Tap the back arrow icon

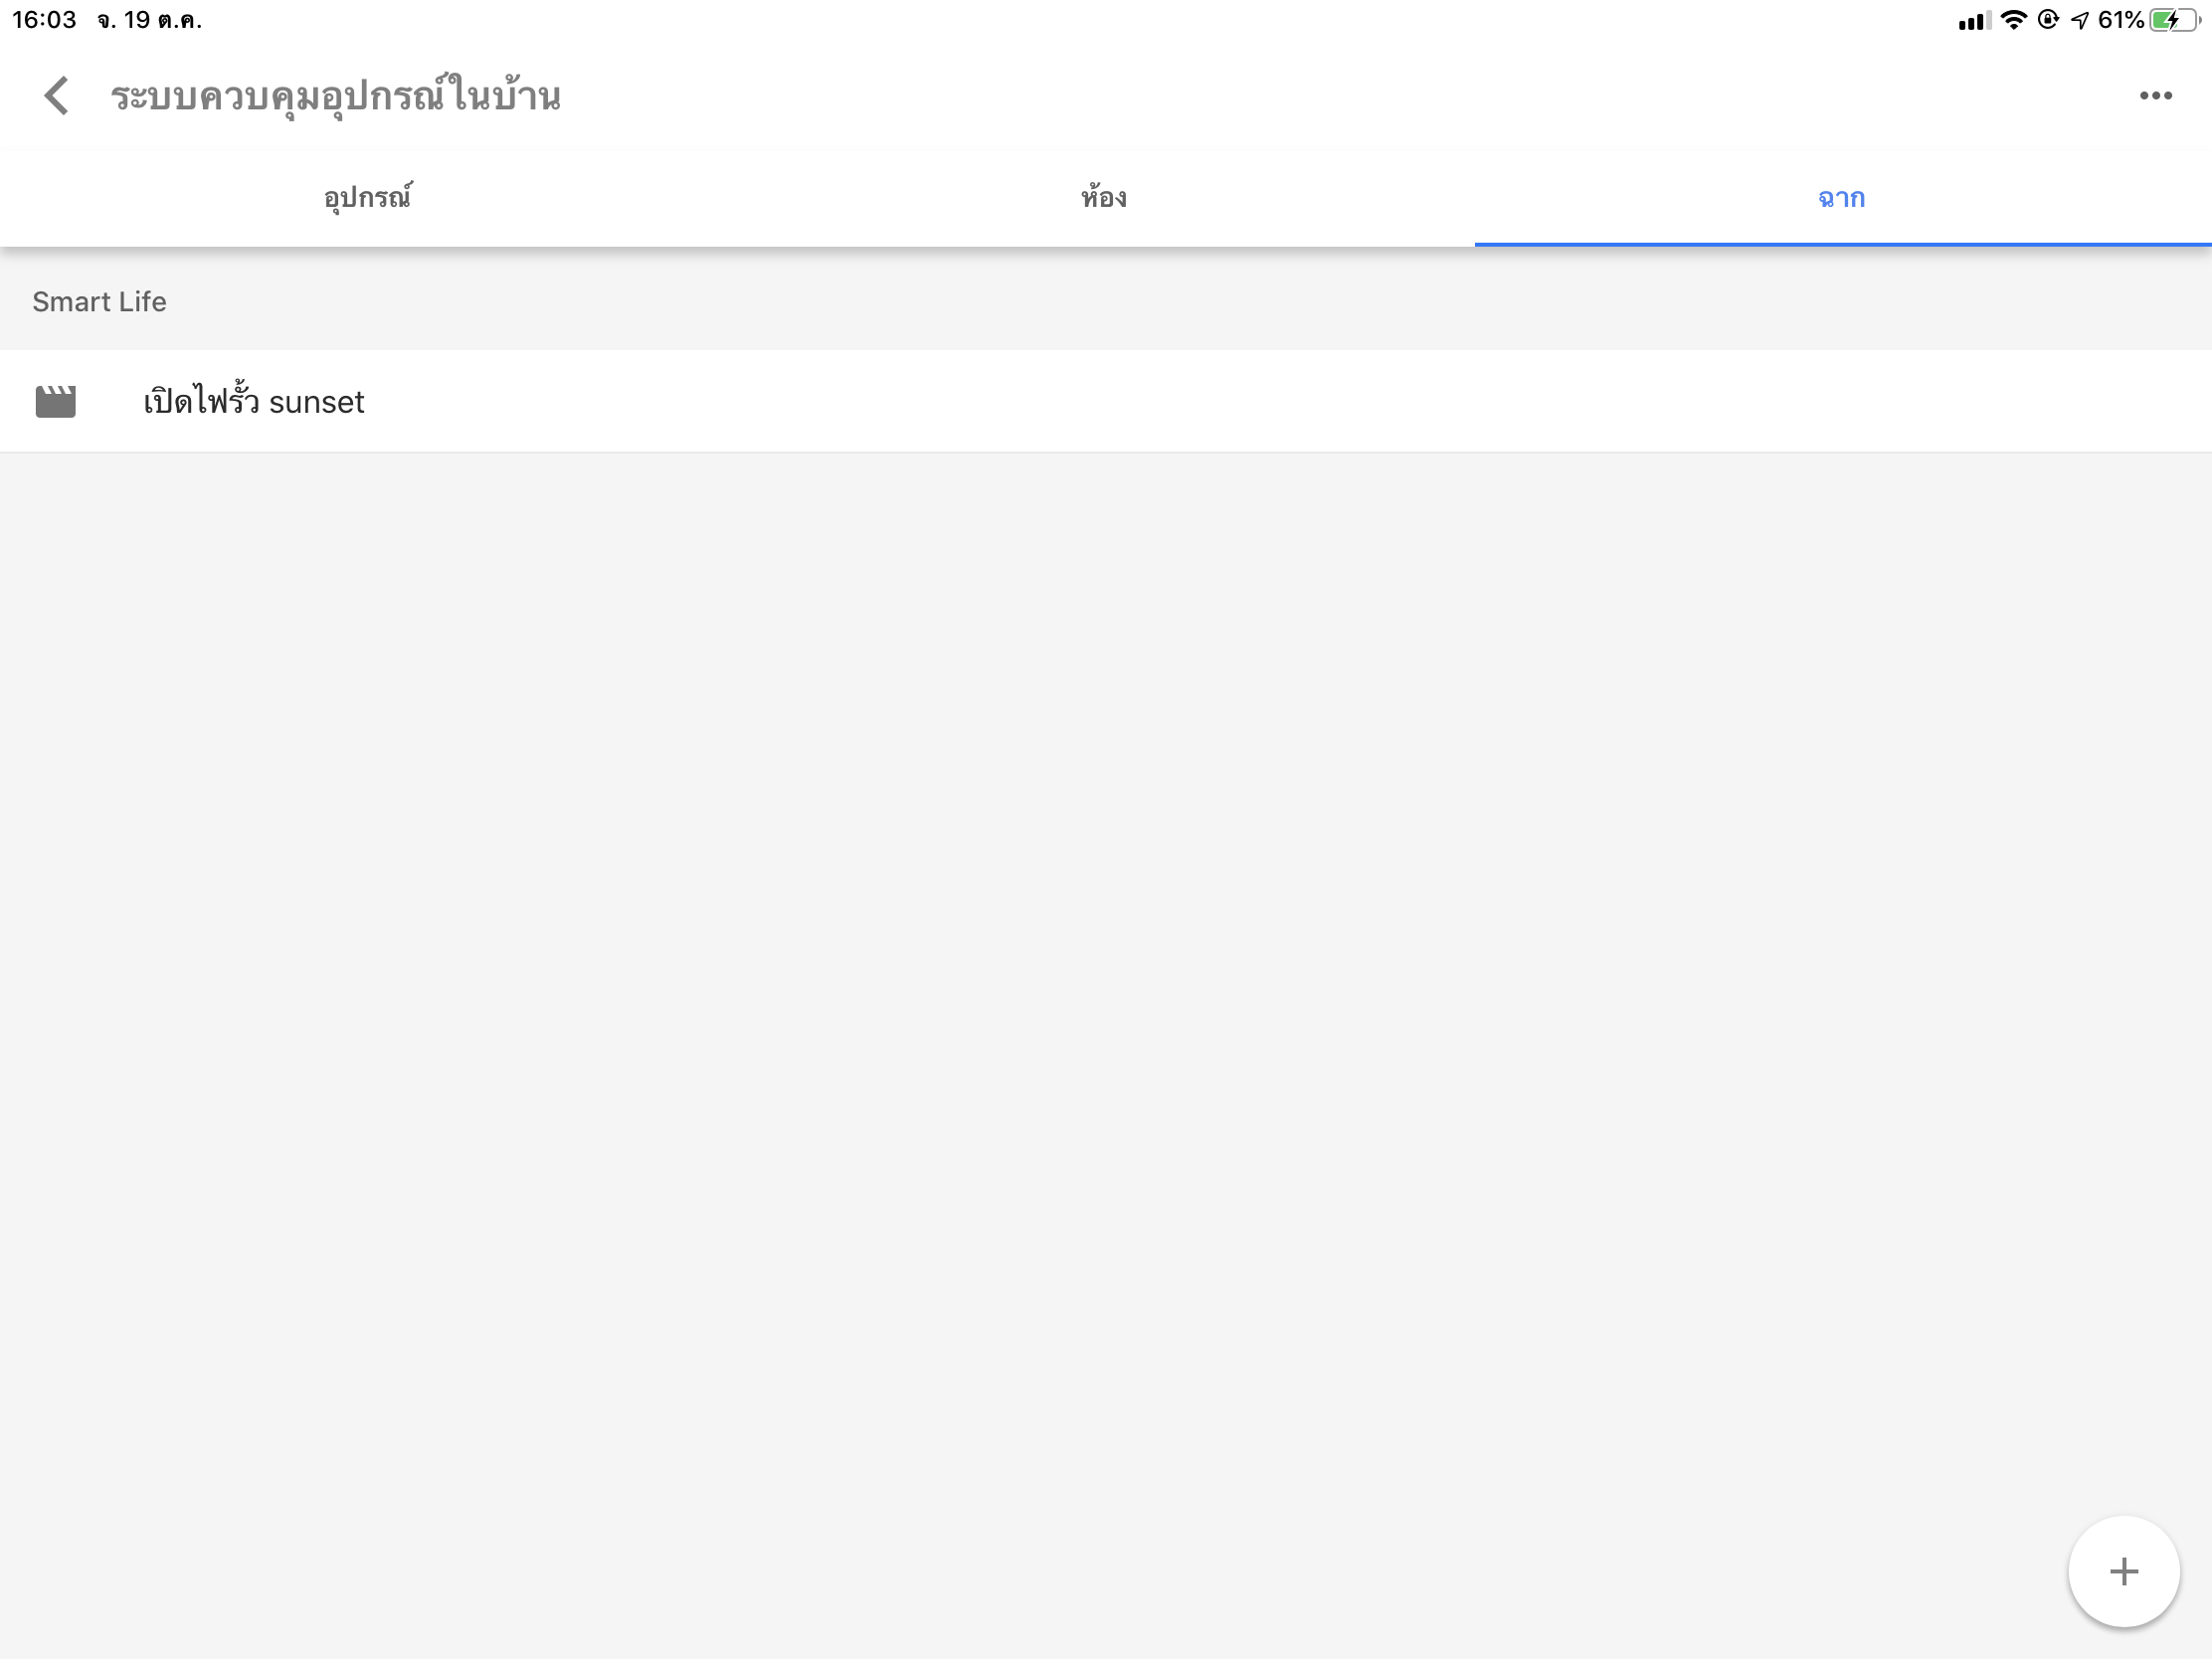(57, 96)
